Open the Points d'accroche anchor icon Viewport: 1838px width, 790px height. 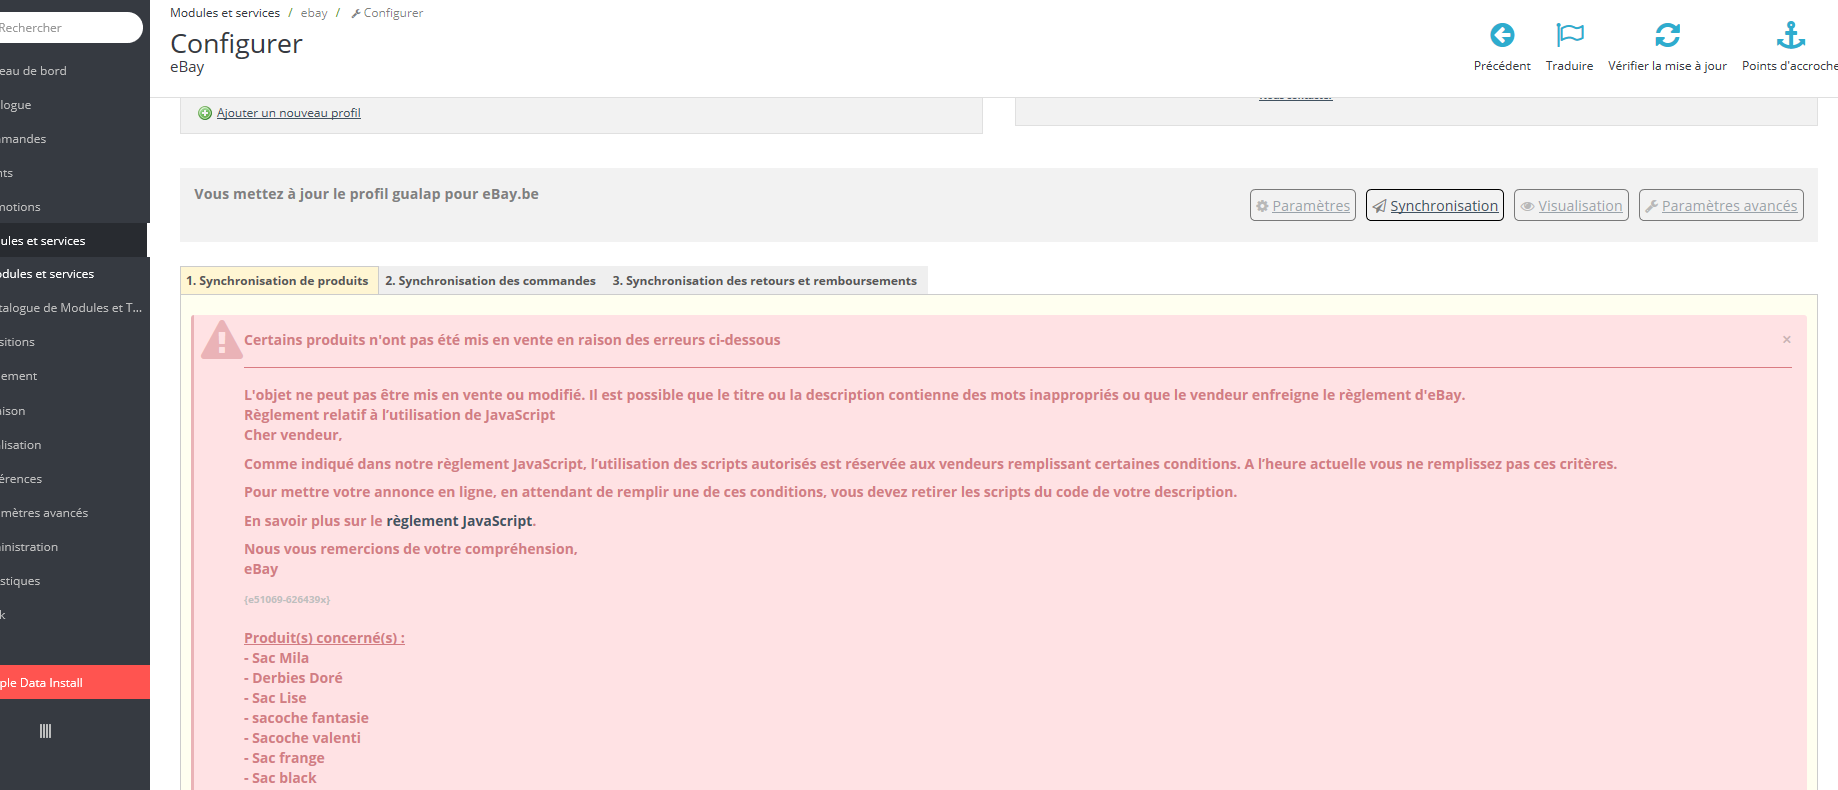point(1790,35)
